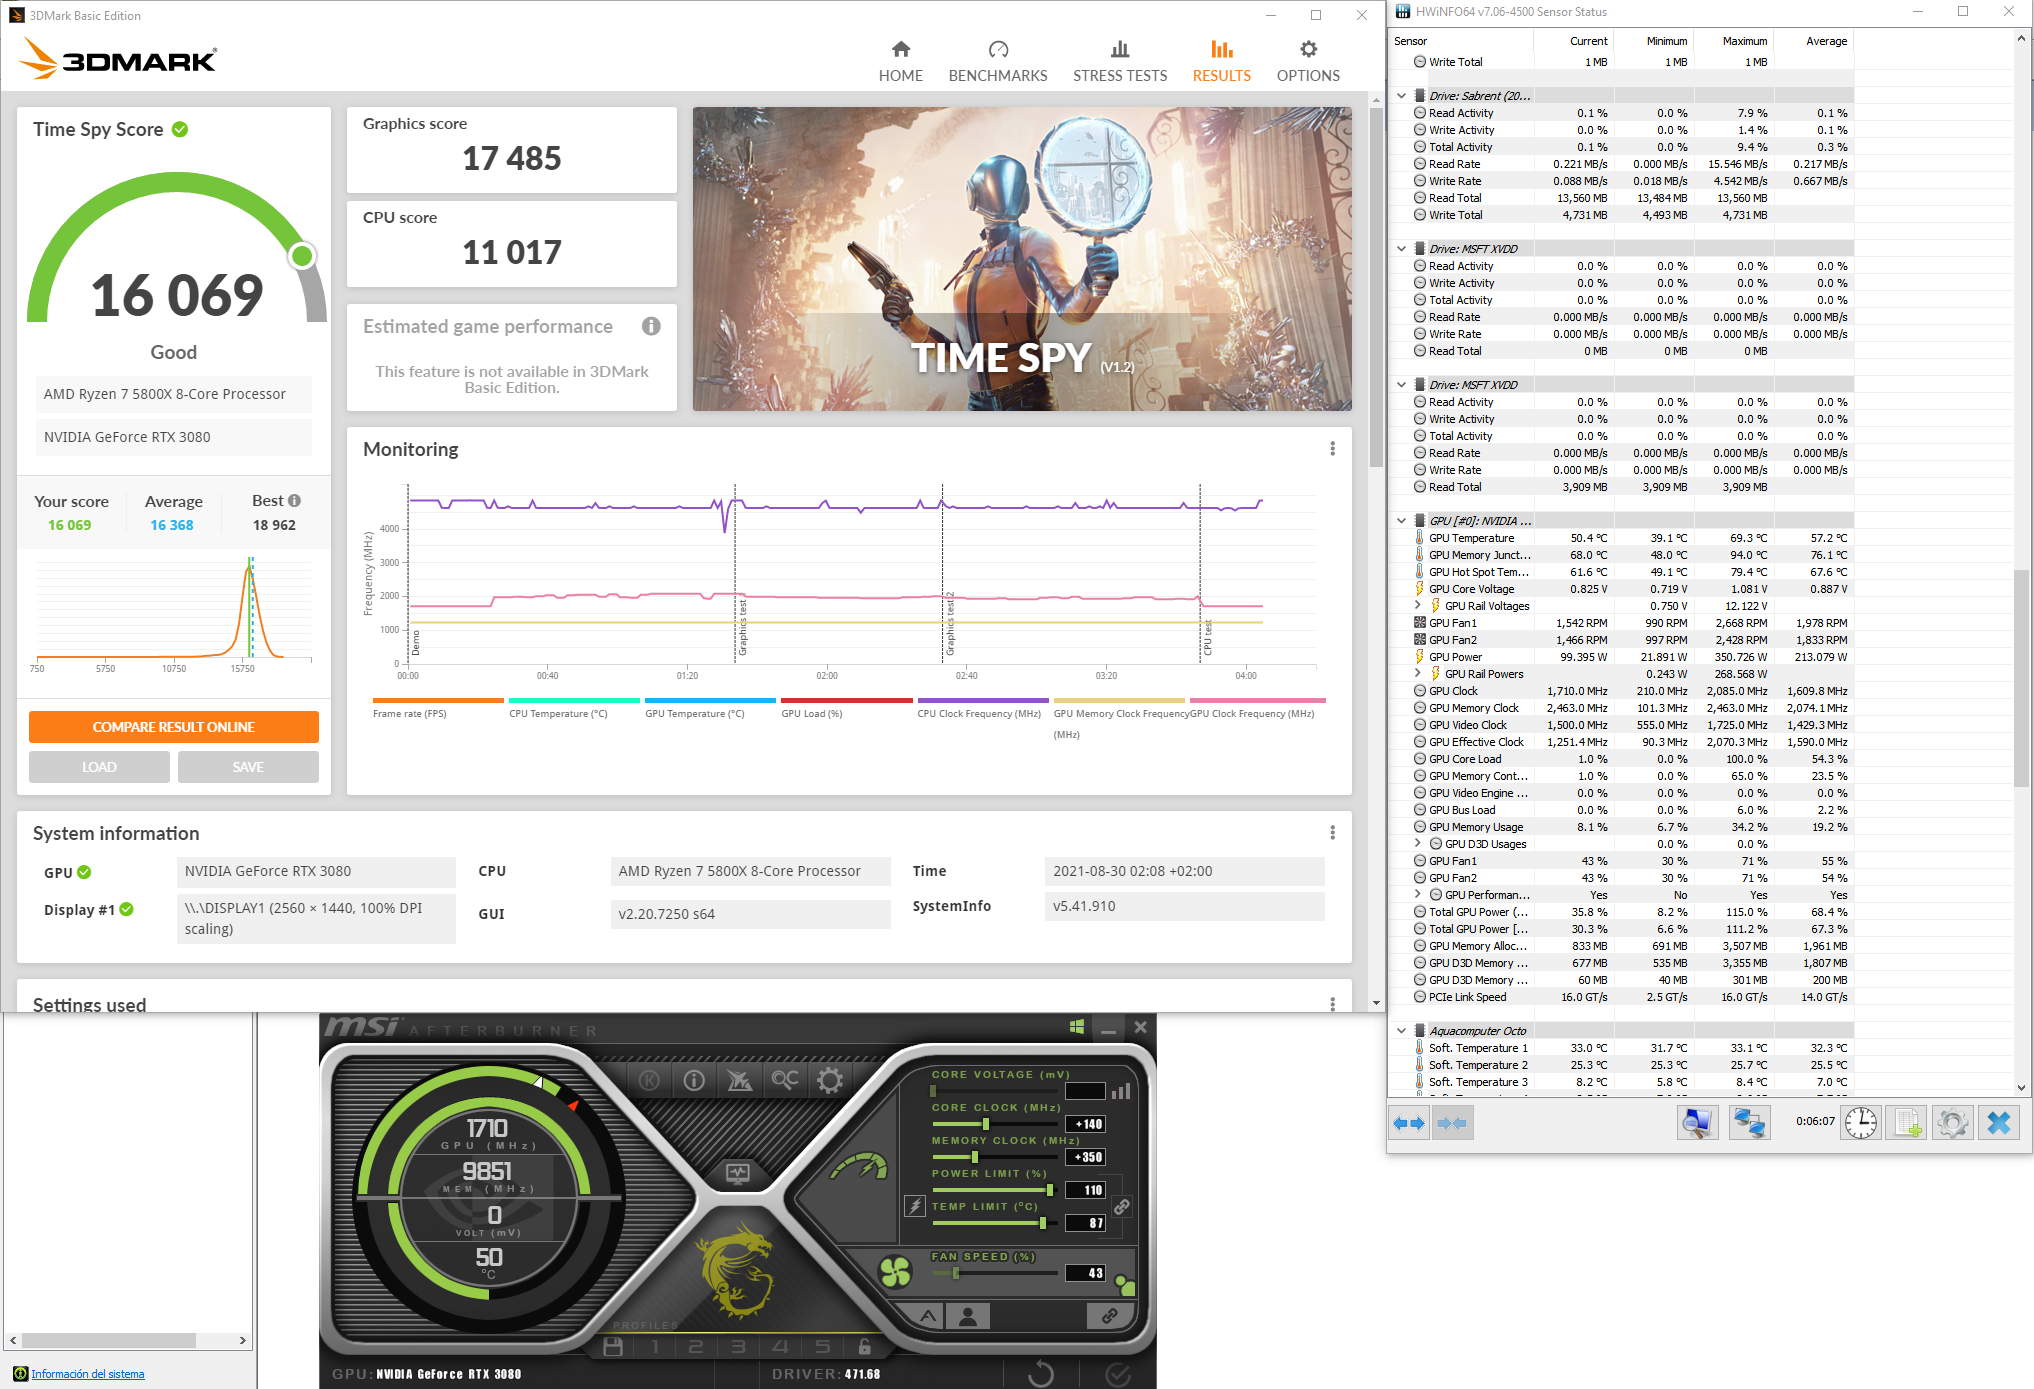
Task: Click the Afterburner fan icon
Action: (x=895, y=1272)
